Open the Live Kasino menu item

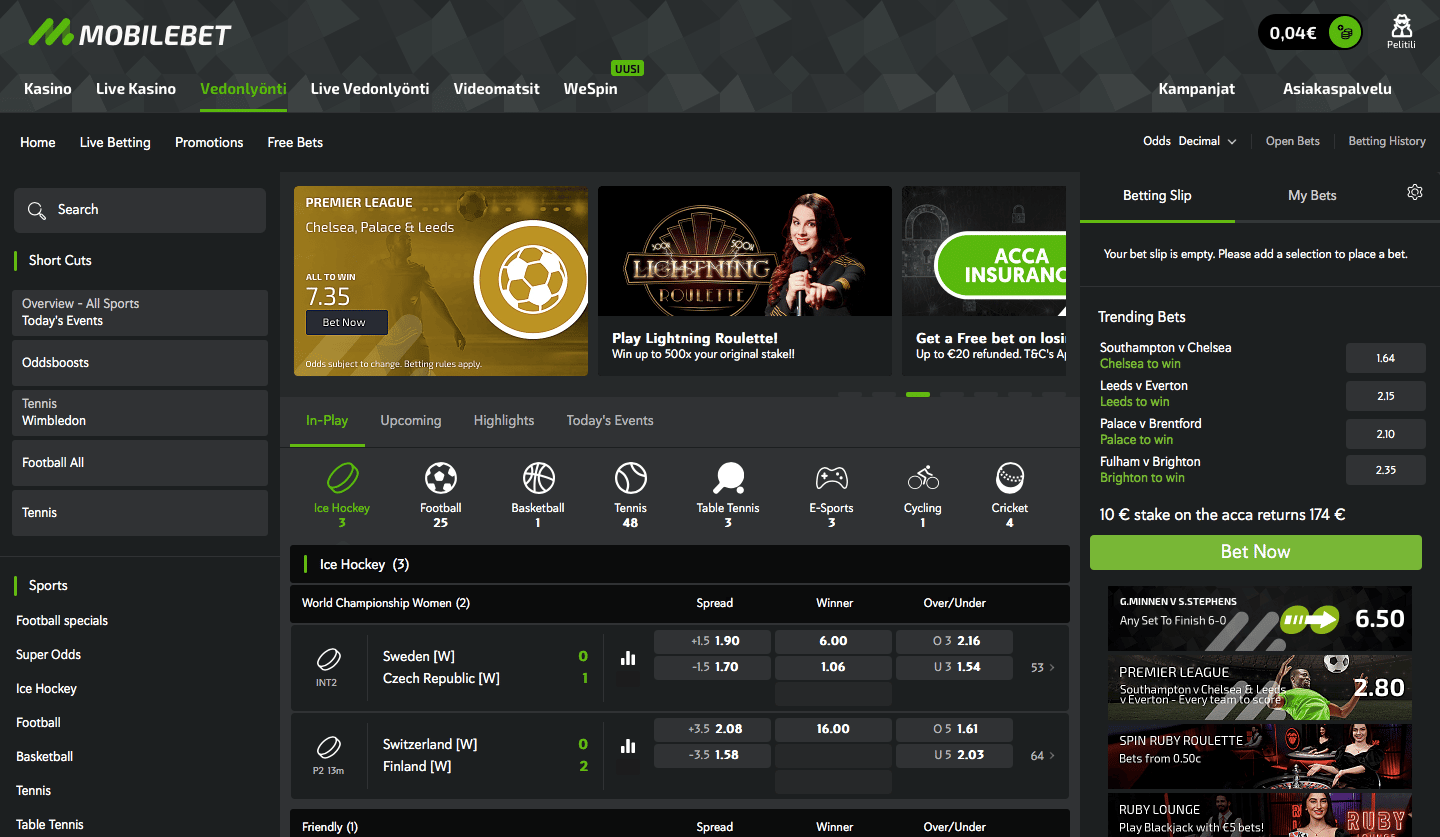(136, 89)
